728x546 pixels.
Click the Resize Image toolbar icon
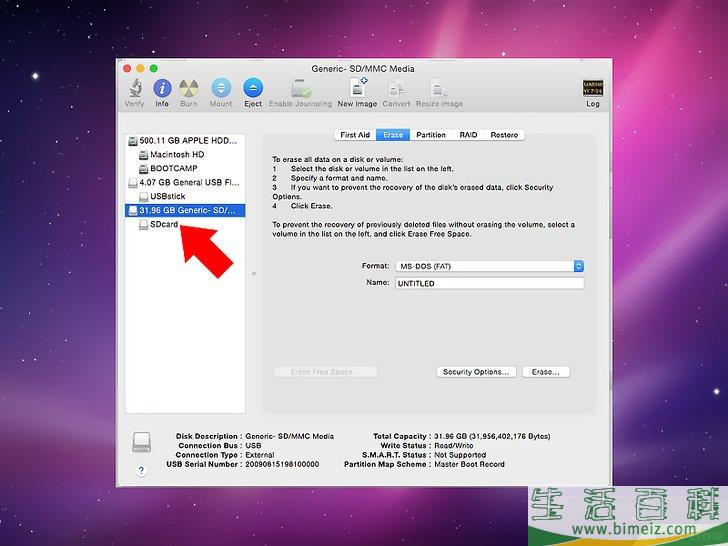pos(439,88)
